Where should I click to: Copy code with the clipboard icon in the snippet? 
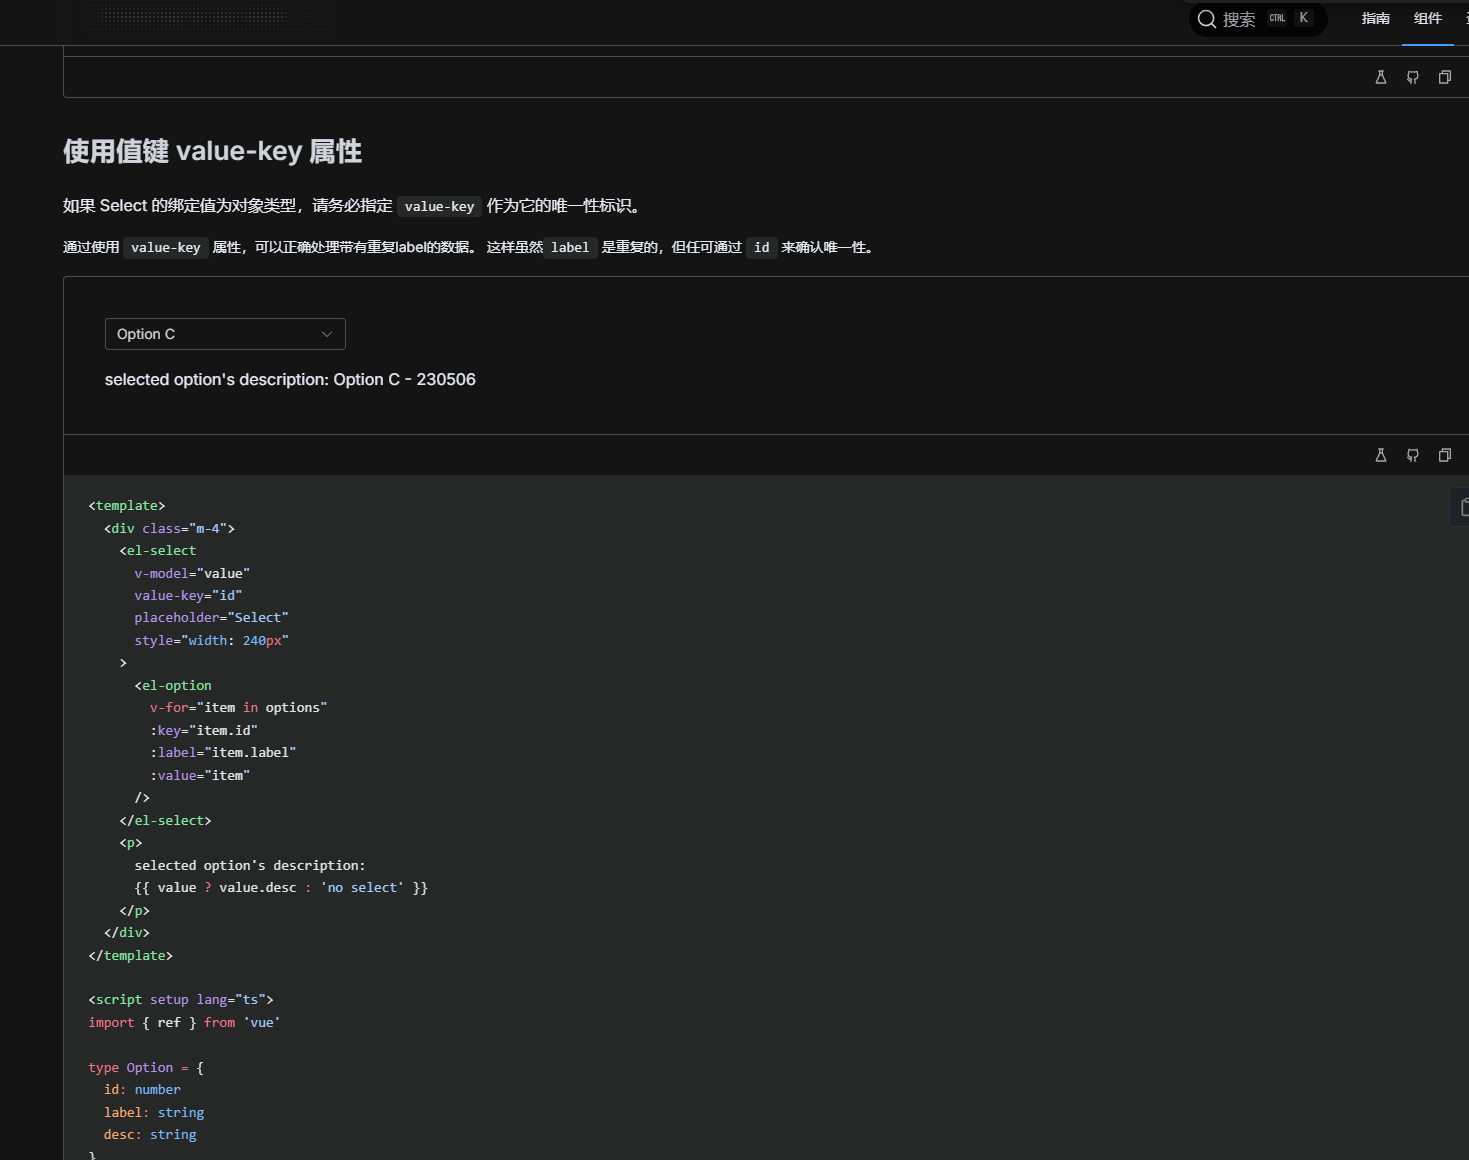click(x=1463, y=507)
